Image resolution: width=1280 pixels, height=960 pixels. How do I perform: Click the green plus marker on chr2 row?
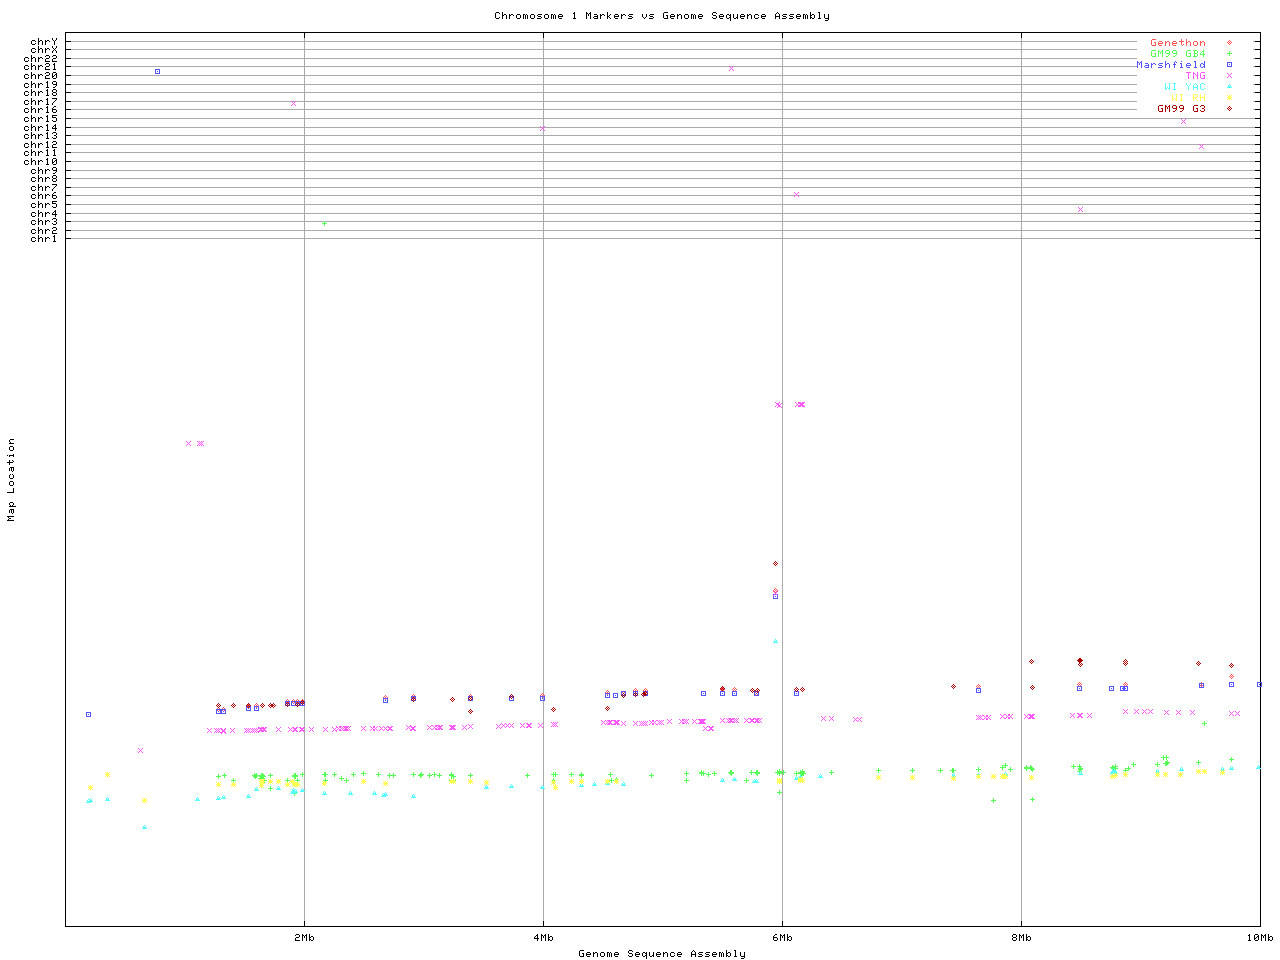(x=324, y=224)
